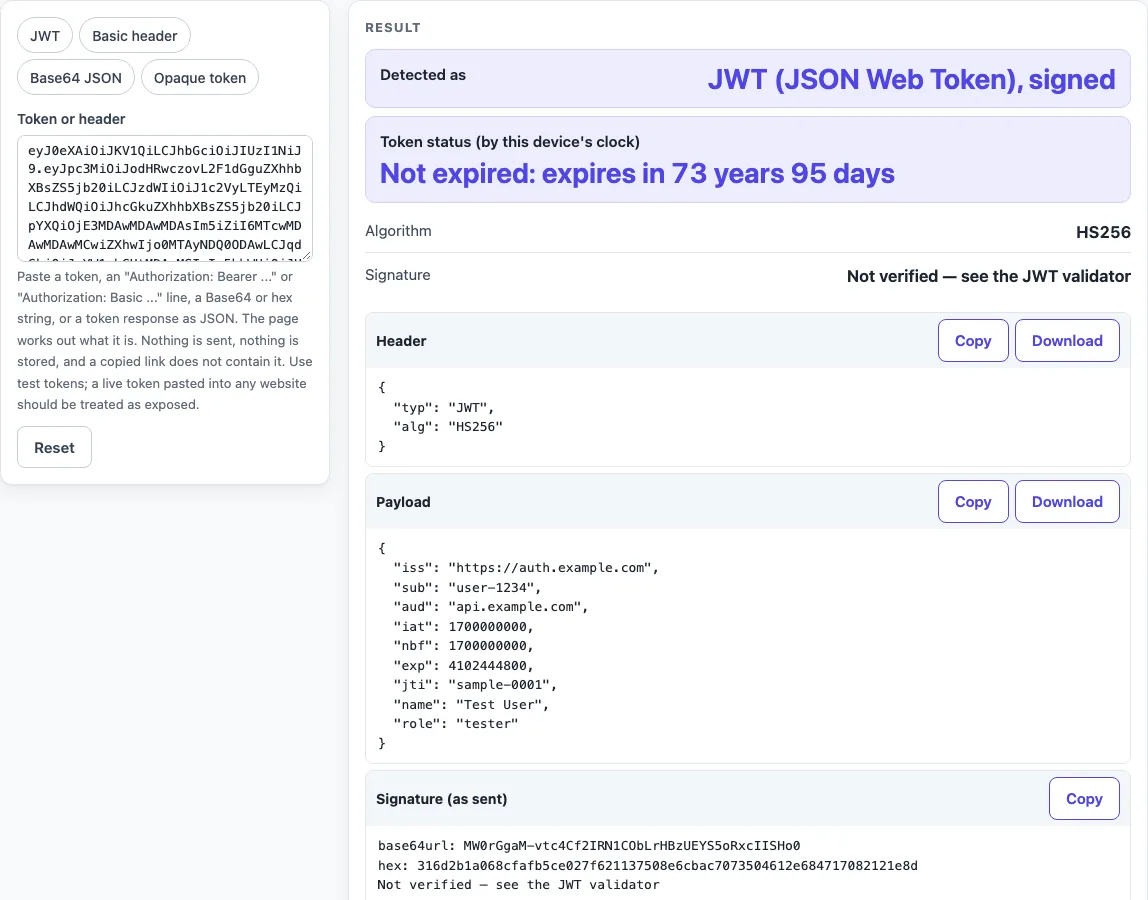The height and width of the screenshot is (900, 1148).
Task: Copy the Signature (as sent)
Action: [x=1084, y=799]
